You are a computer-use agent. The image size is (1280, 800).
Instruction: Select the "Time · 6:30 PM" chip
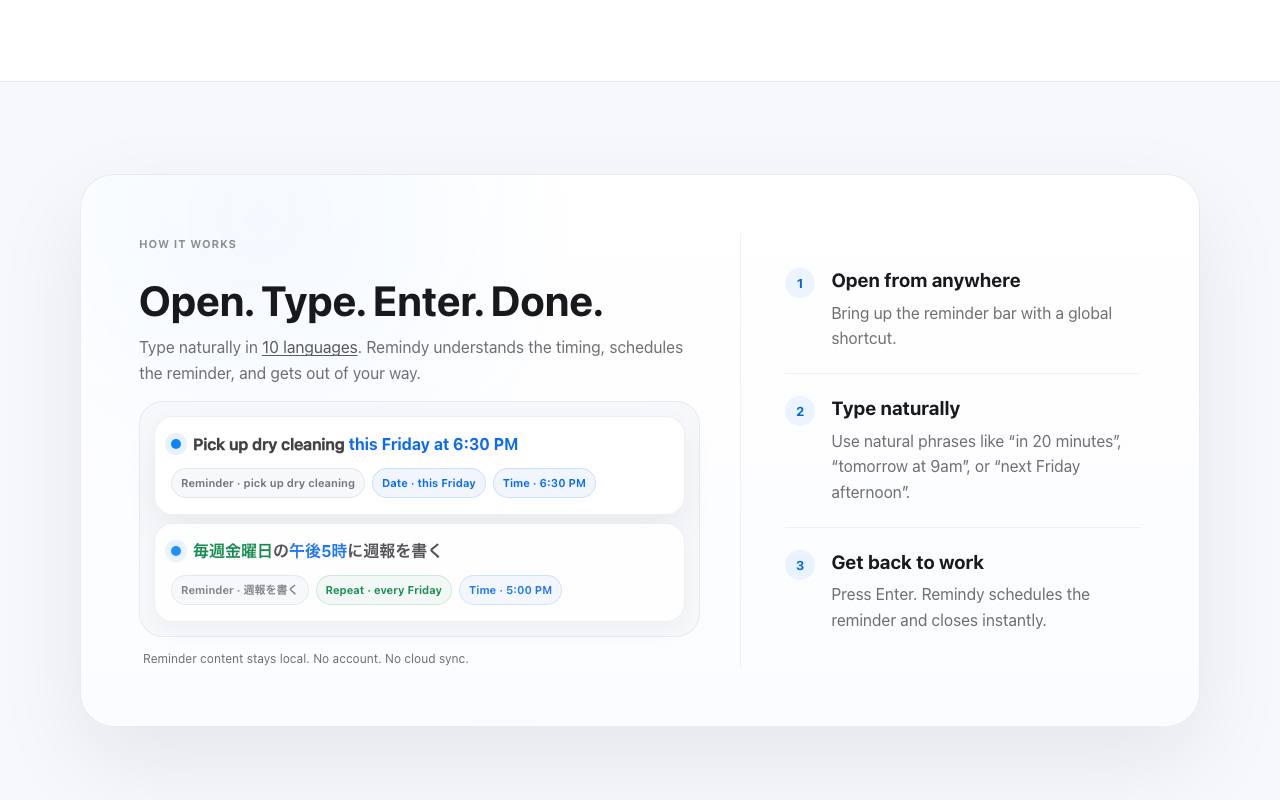click(544, 483)
